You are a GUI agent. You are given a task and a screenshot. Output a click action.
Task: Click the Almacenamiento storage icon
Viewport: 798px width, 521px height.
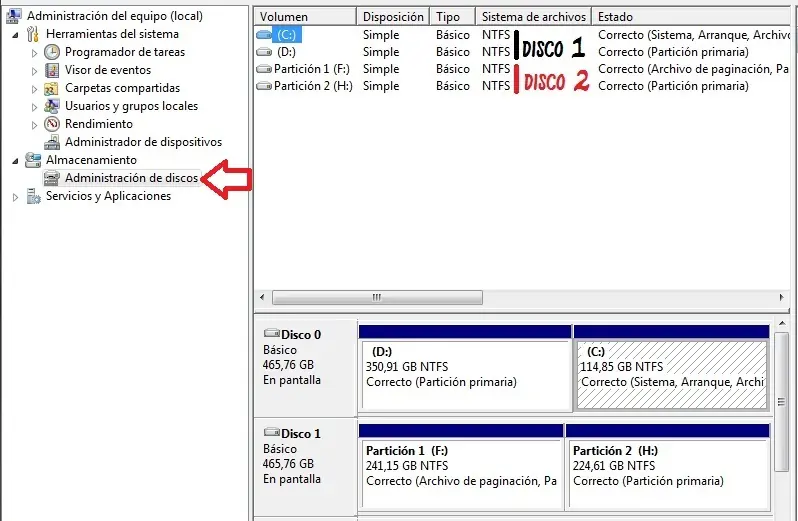pos(33,160)
